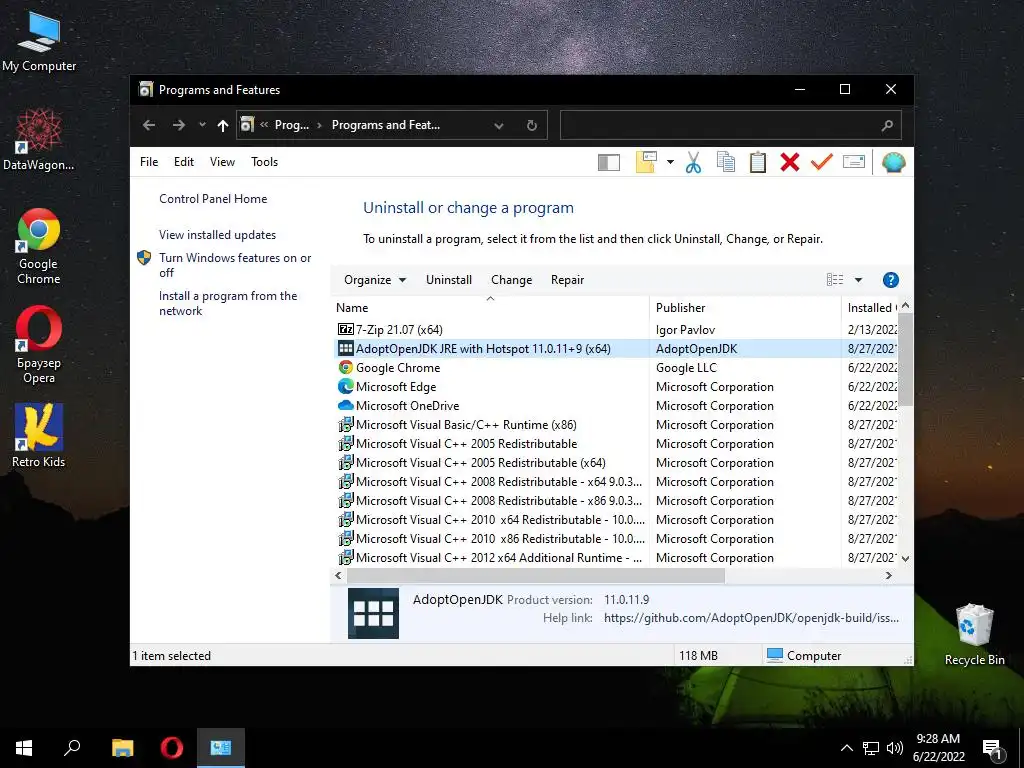Image resolution: width=1024 pixels, height=768 pixels.
Task: Refresh the Programs and Features list
Action: 532,125
